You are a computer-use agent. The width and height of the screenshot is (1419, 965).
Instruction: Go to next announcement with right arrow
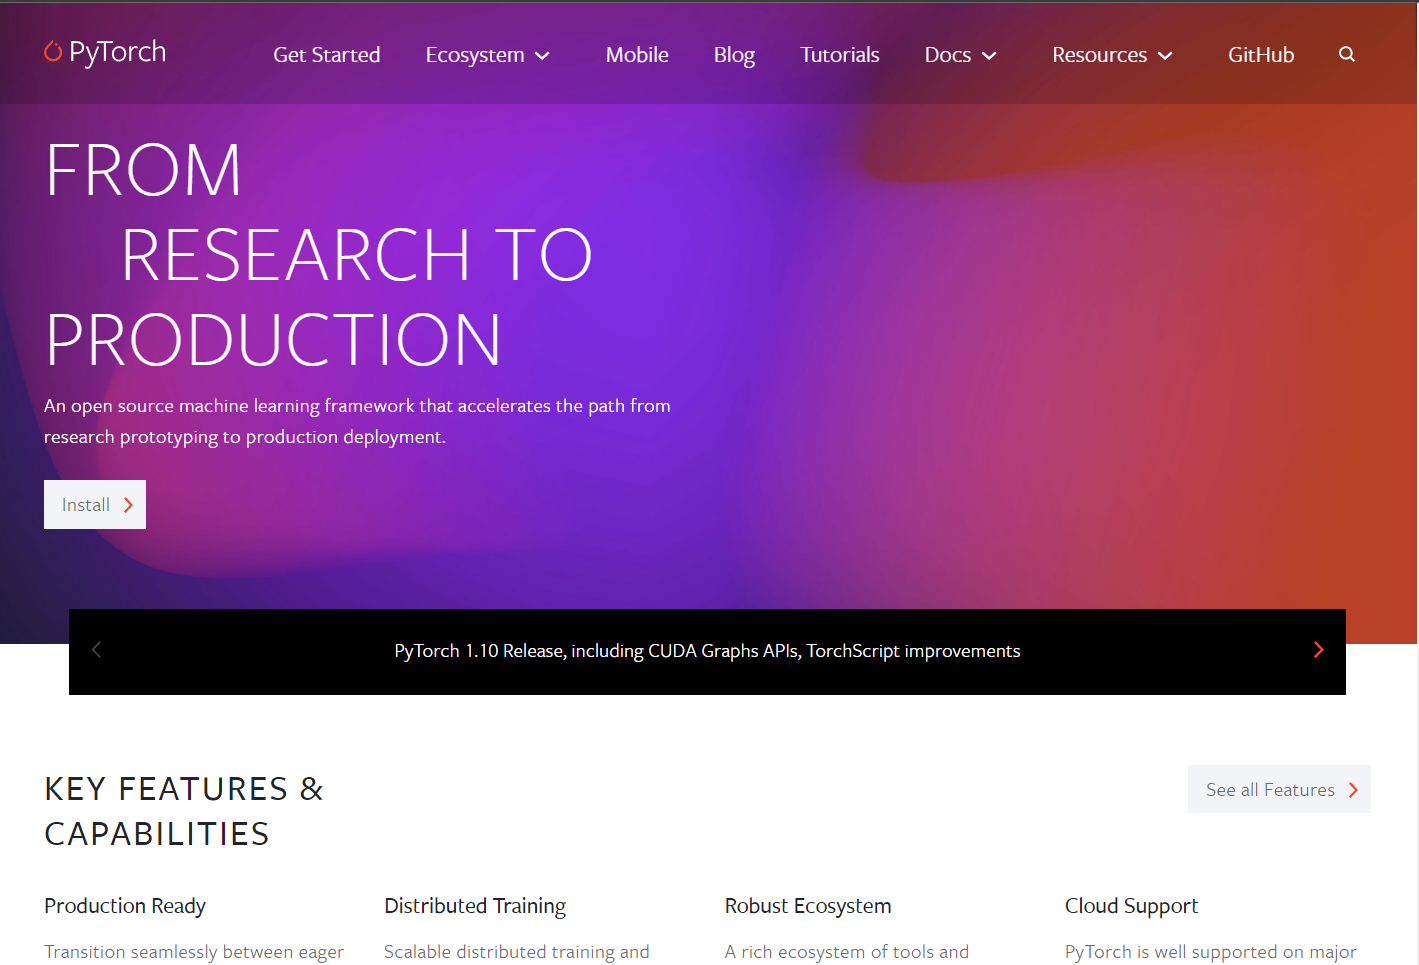tap(1318, 650)
